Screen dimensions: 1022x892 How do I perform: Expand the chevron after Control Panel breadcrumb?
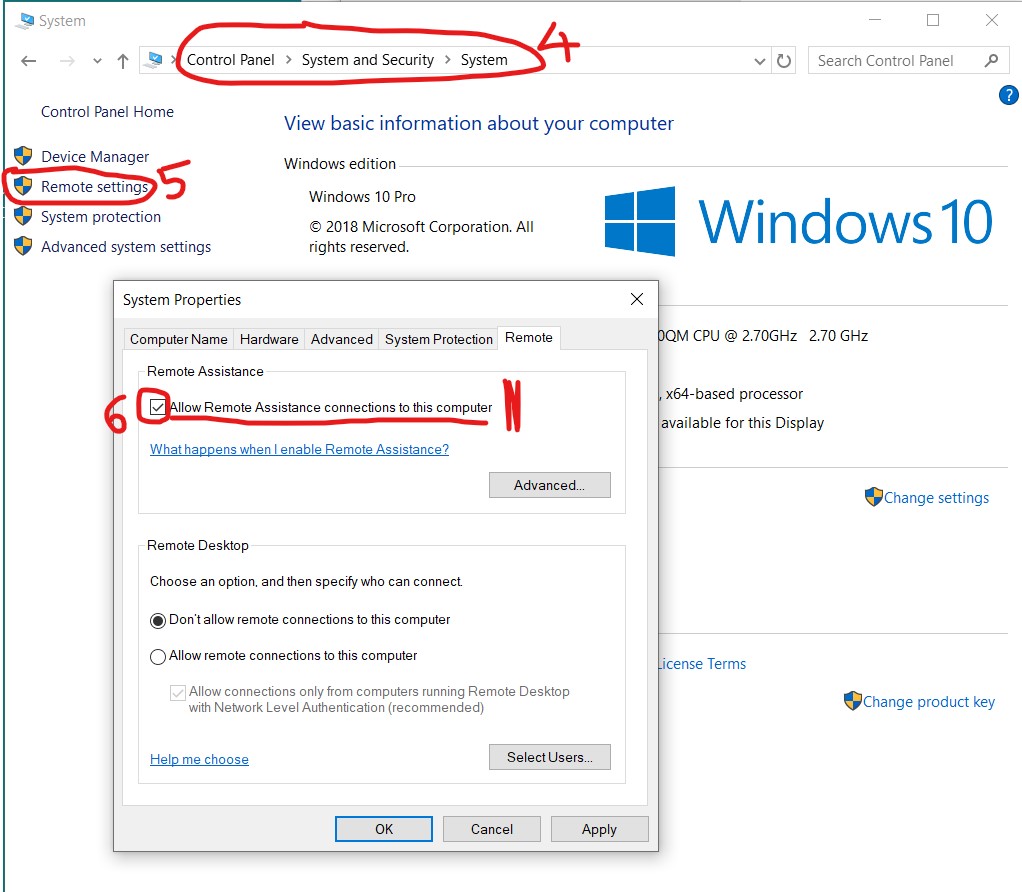coord(288,60)
